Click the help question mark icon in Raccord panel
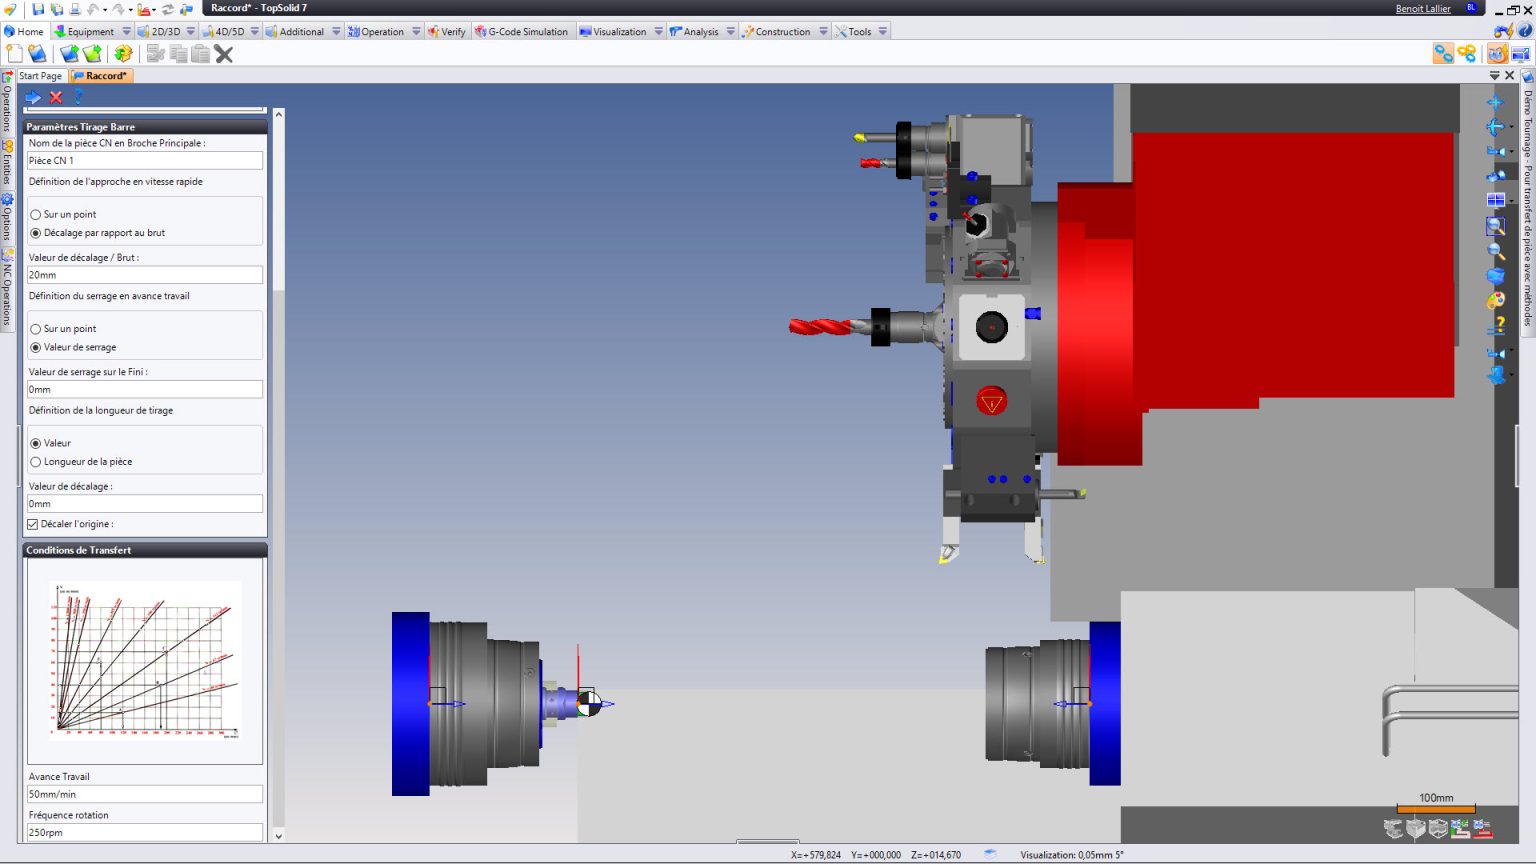 78,97
